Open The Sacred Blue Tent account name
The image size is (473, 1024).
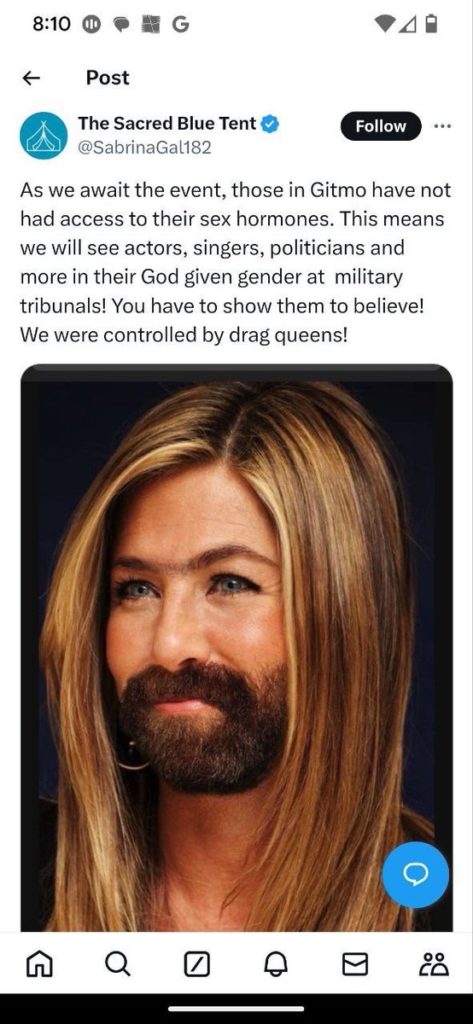click(167, 123)
